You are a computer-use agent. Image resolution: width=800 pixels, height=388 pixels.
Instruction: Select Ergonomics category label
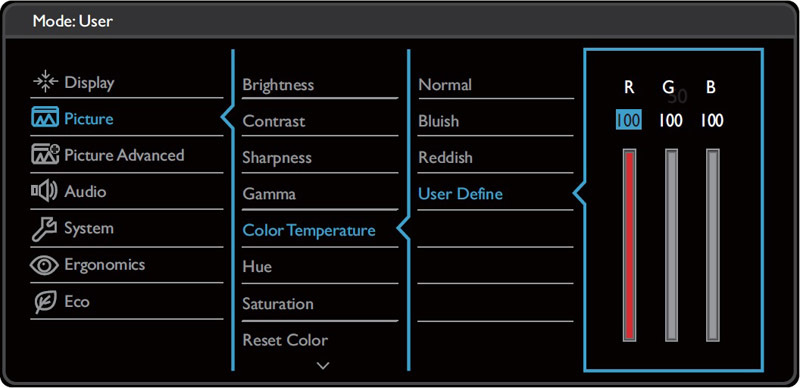[105, 265]
